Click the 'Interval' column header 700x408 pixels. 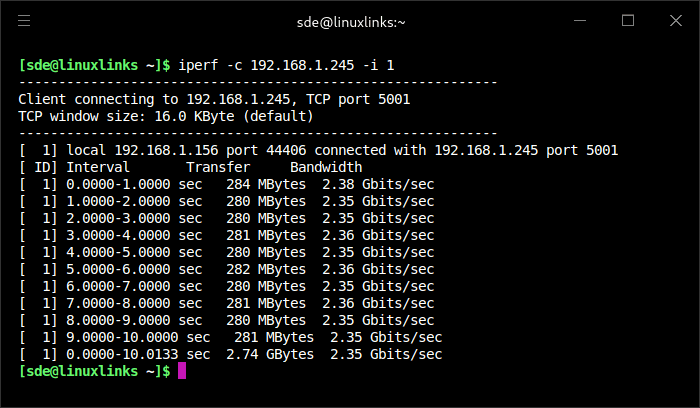pos(98,167)
